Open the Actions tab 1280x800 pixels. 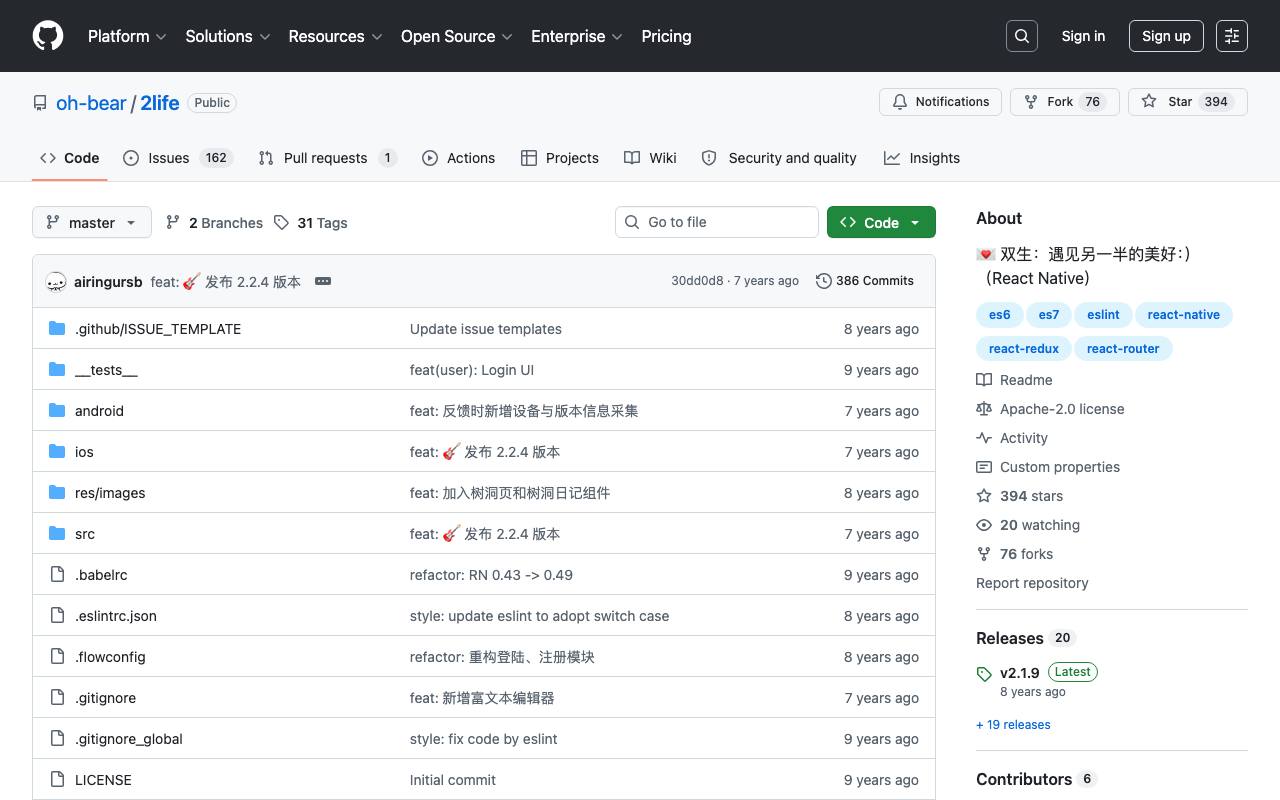(x=459, y=158)
